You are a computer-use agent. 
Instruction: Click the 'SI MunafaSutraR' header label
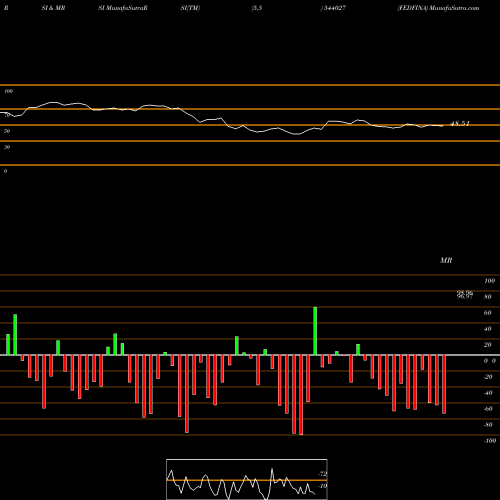(x=123, y=8)
